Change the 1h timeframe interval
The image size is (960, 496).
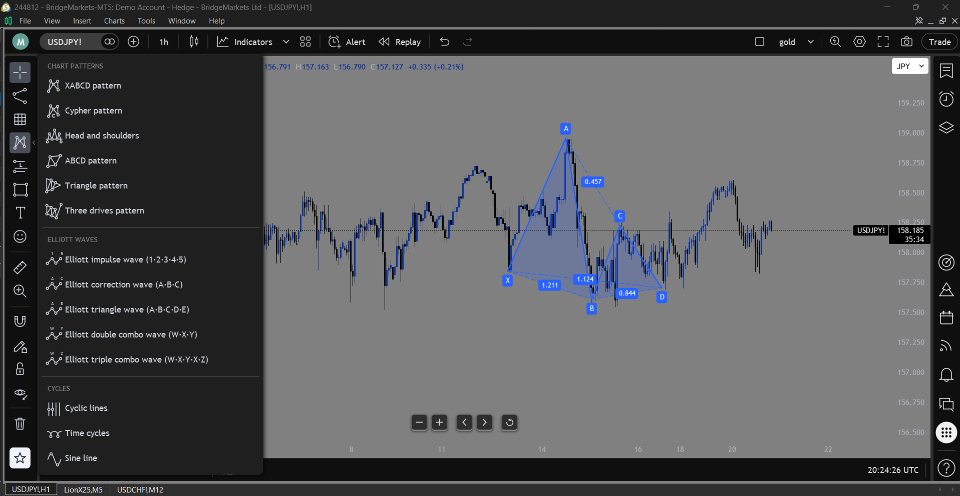click(x=163, y=42)
